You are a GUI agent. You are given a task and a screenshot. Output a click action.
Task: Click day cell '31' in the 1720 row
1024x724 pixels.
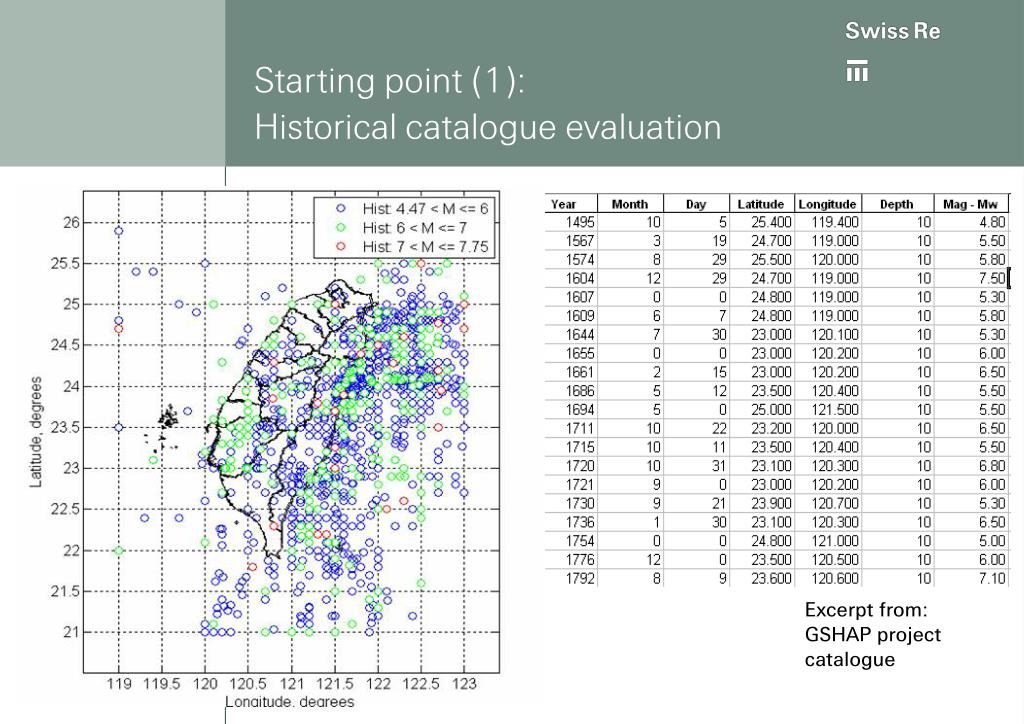click(719, 466)
